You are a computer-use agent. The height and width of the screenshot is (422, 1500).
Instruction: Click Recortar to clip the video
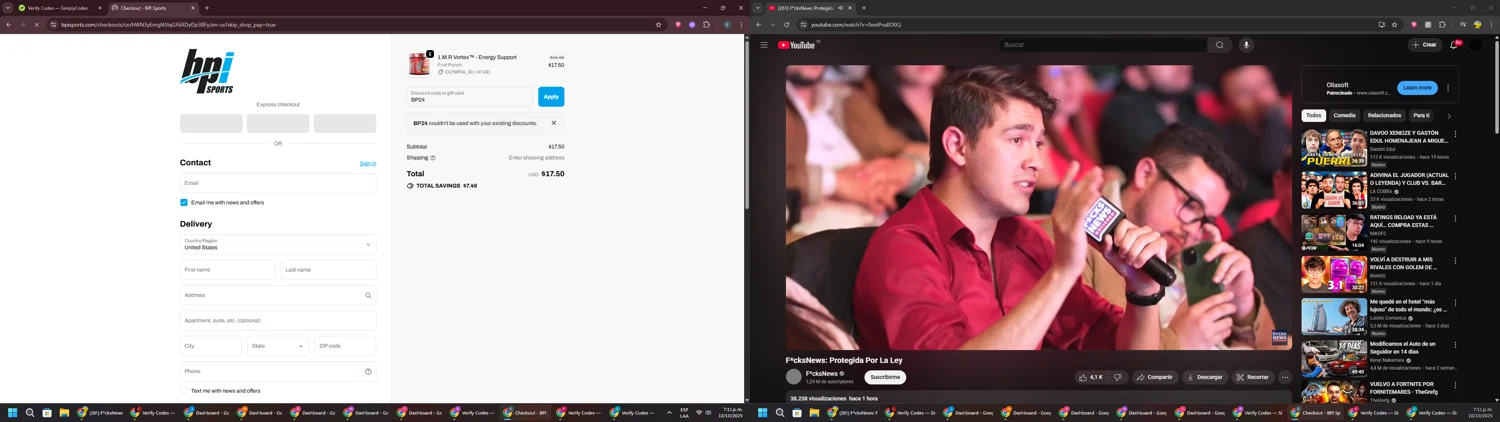tap(1252, 377)
